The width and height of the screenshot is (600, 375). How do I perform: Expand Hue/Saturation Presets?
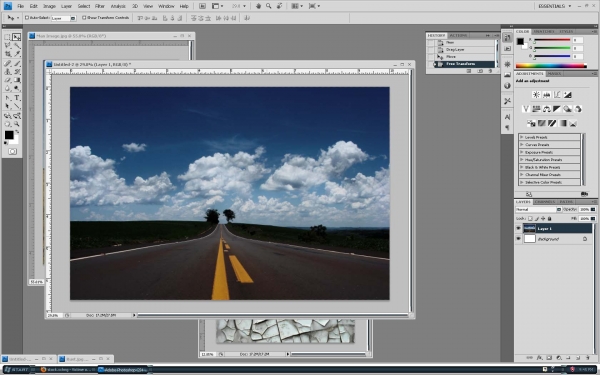[x=522, y=160]
